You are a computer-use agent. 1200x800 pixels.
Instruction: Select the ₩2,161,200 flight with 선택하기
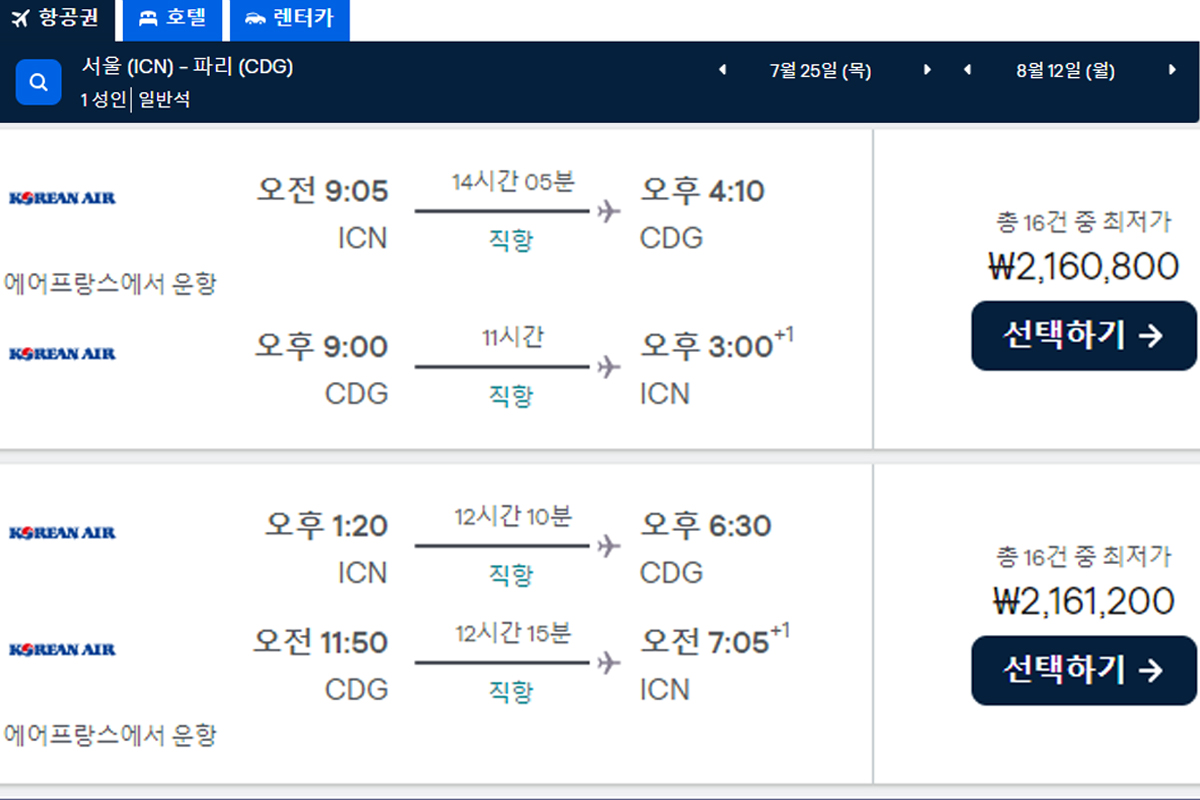click(x=1084, y=670)
